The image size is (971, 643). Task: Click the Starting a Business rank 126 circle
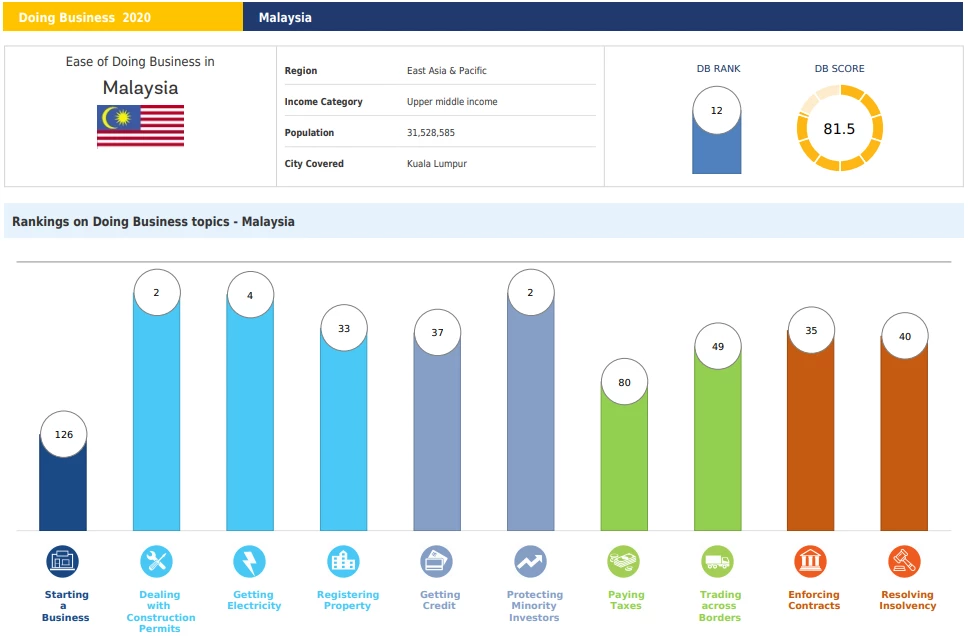tap(63, 434)
